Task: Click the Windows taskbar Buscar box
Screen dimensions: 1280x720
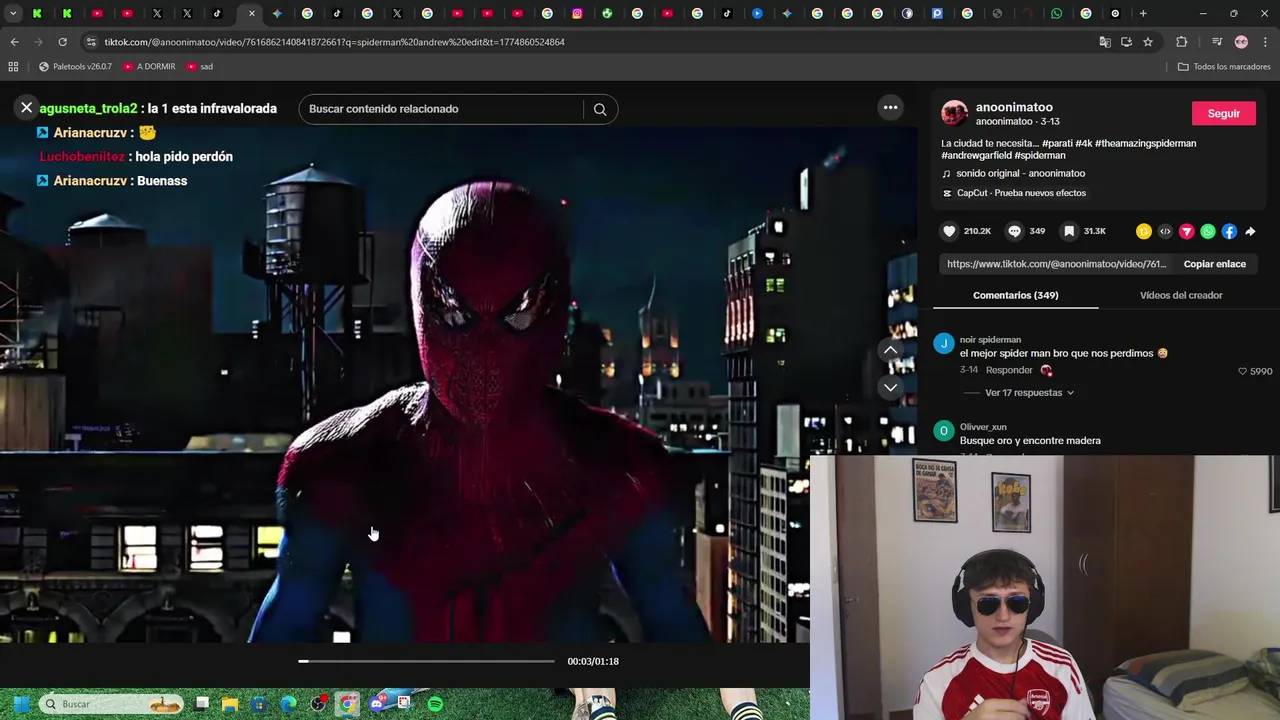Action: coord(112,704)
